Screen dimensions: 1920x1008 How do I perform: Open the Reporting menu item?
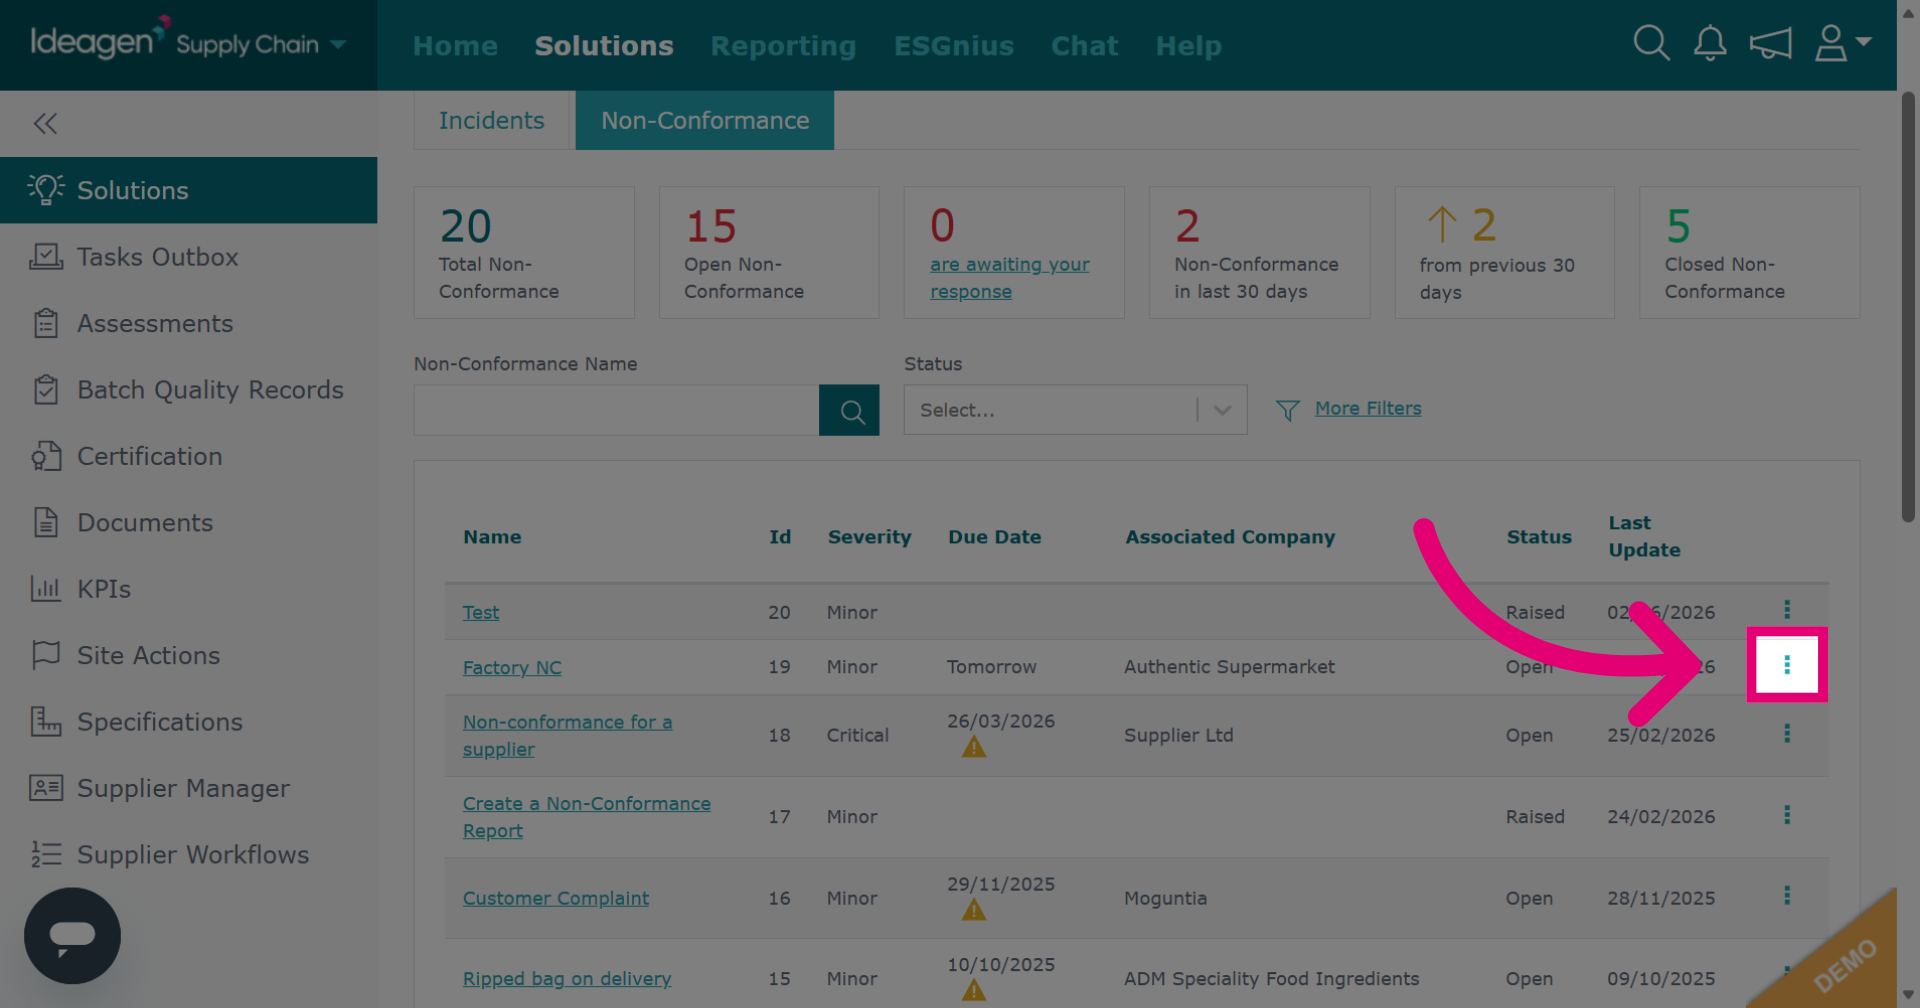(x=783, y=46)
